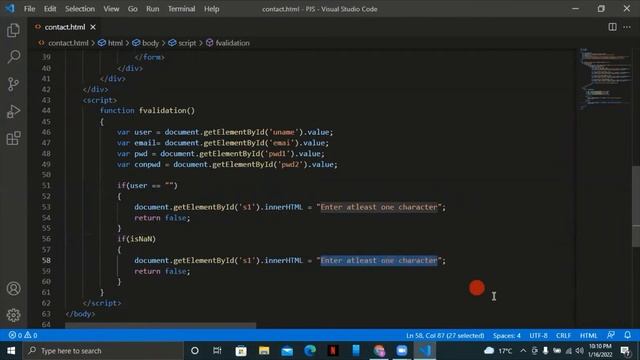Click "return false;" on line 54

(x=162, y=218)
